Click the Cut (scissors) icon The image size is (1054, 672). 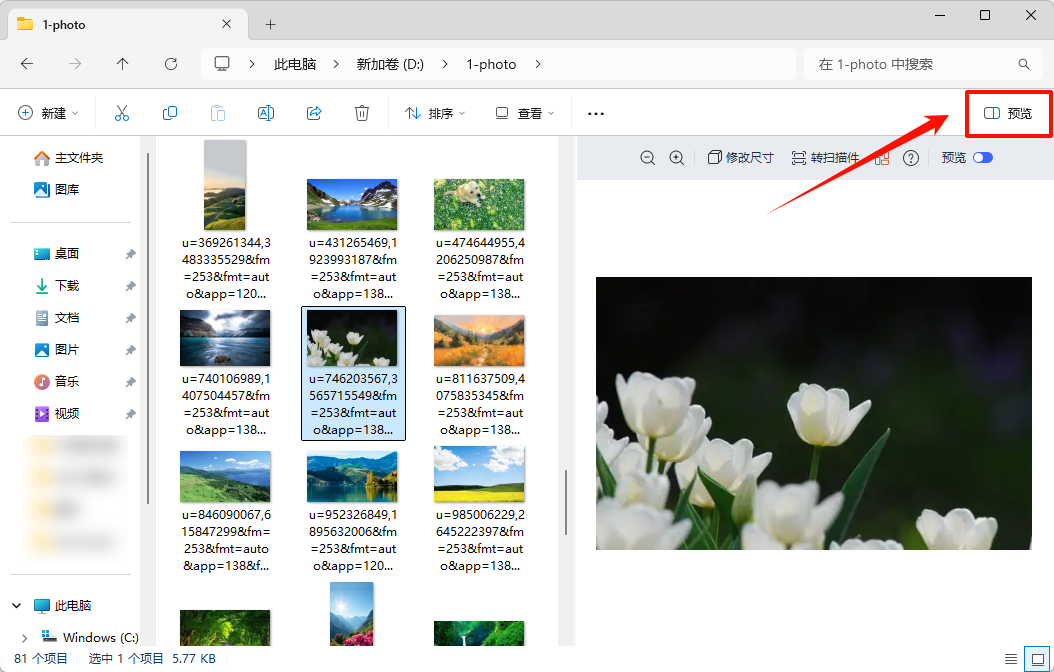click(122, 113)
